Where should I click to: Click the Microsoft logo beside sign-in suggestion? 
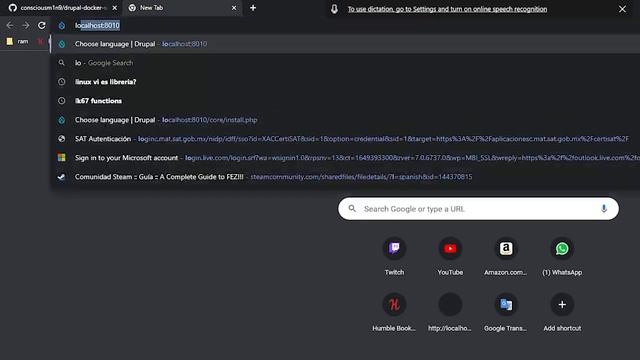[62, 158]
